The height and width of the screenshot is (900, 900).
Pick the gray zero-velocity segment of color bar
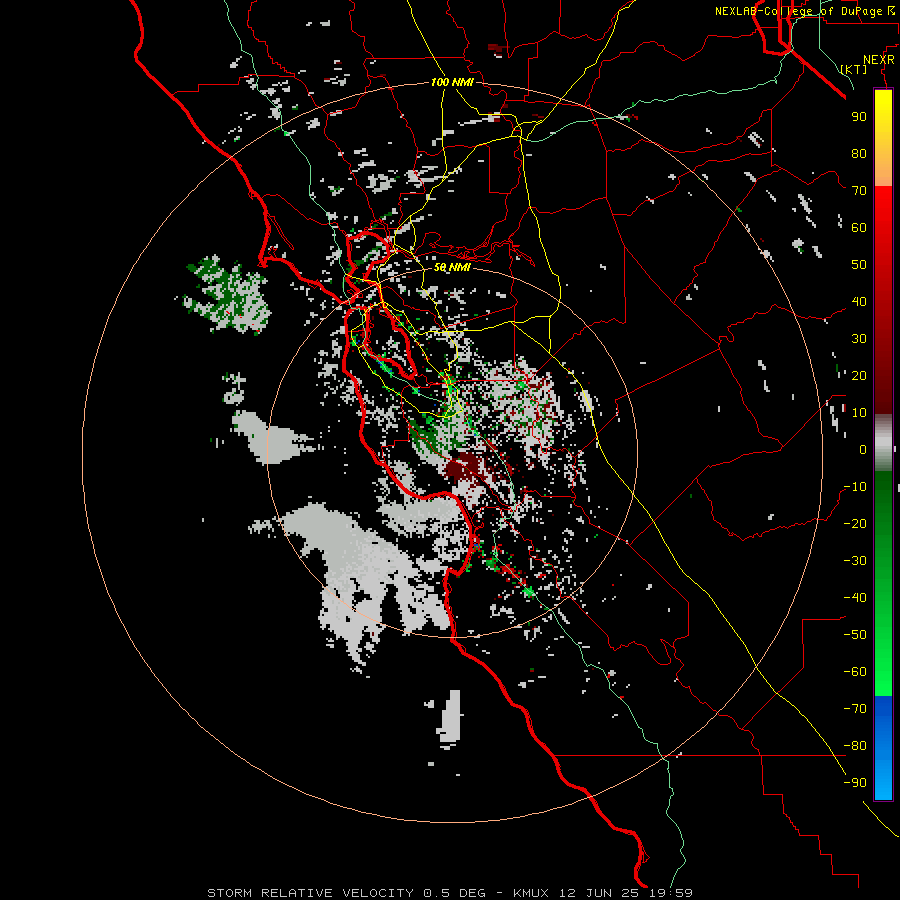point(883,442)
